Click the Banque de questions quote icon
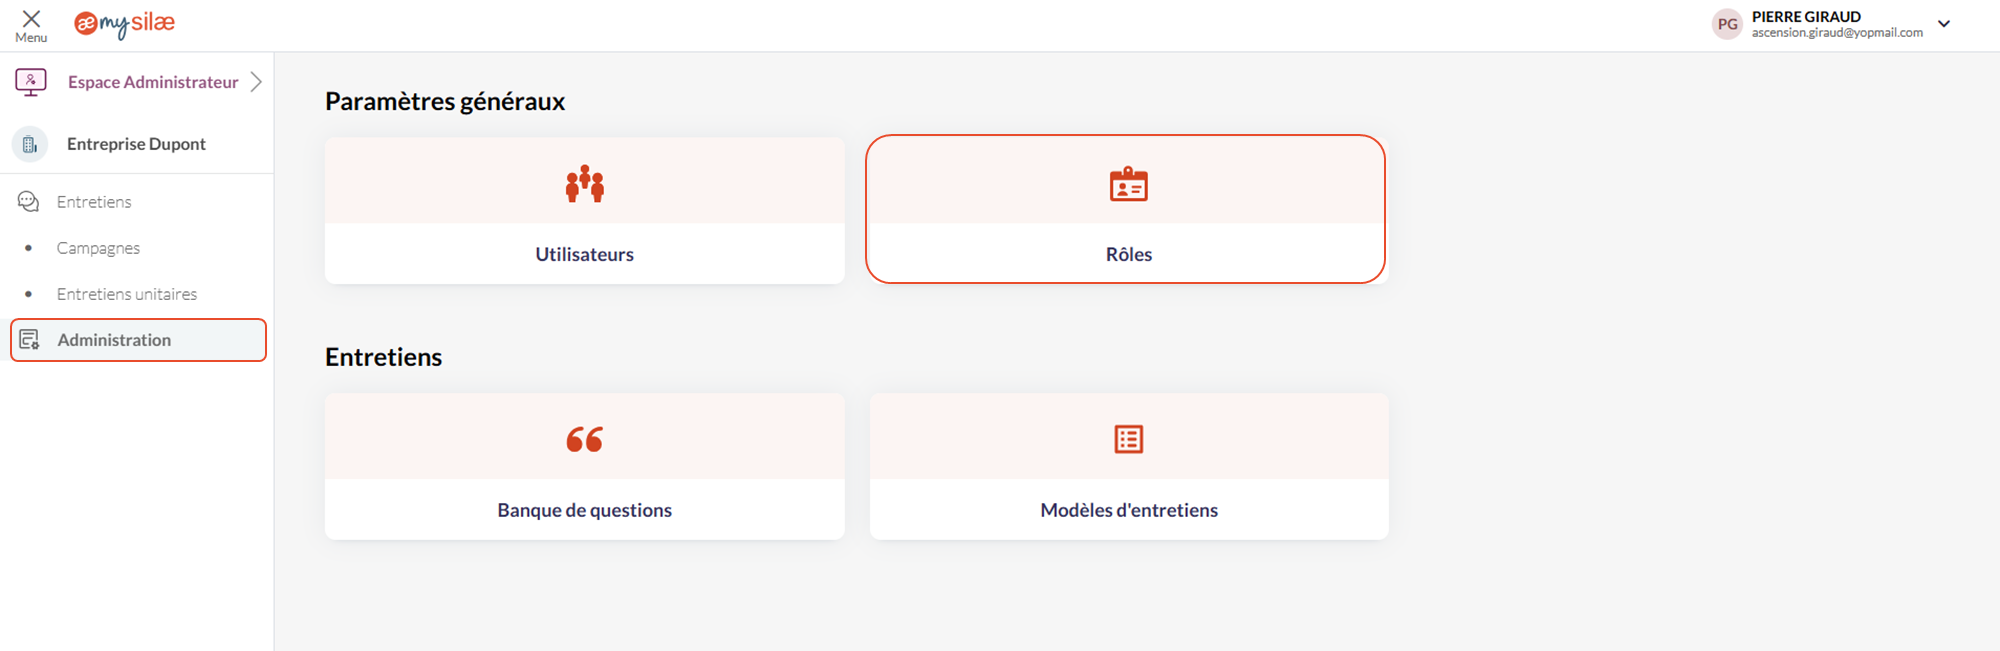Screen dimensions: 2000x651 [585, 439]
